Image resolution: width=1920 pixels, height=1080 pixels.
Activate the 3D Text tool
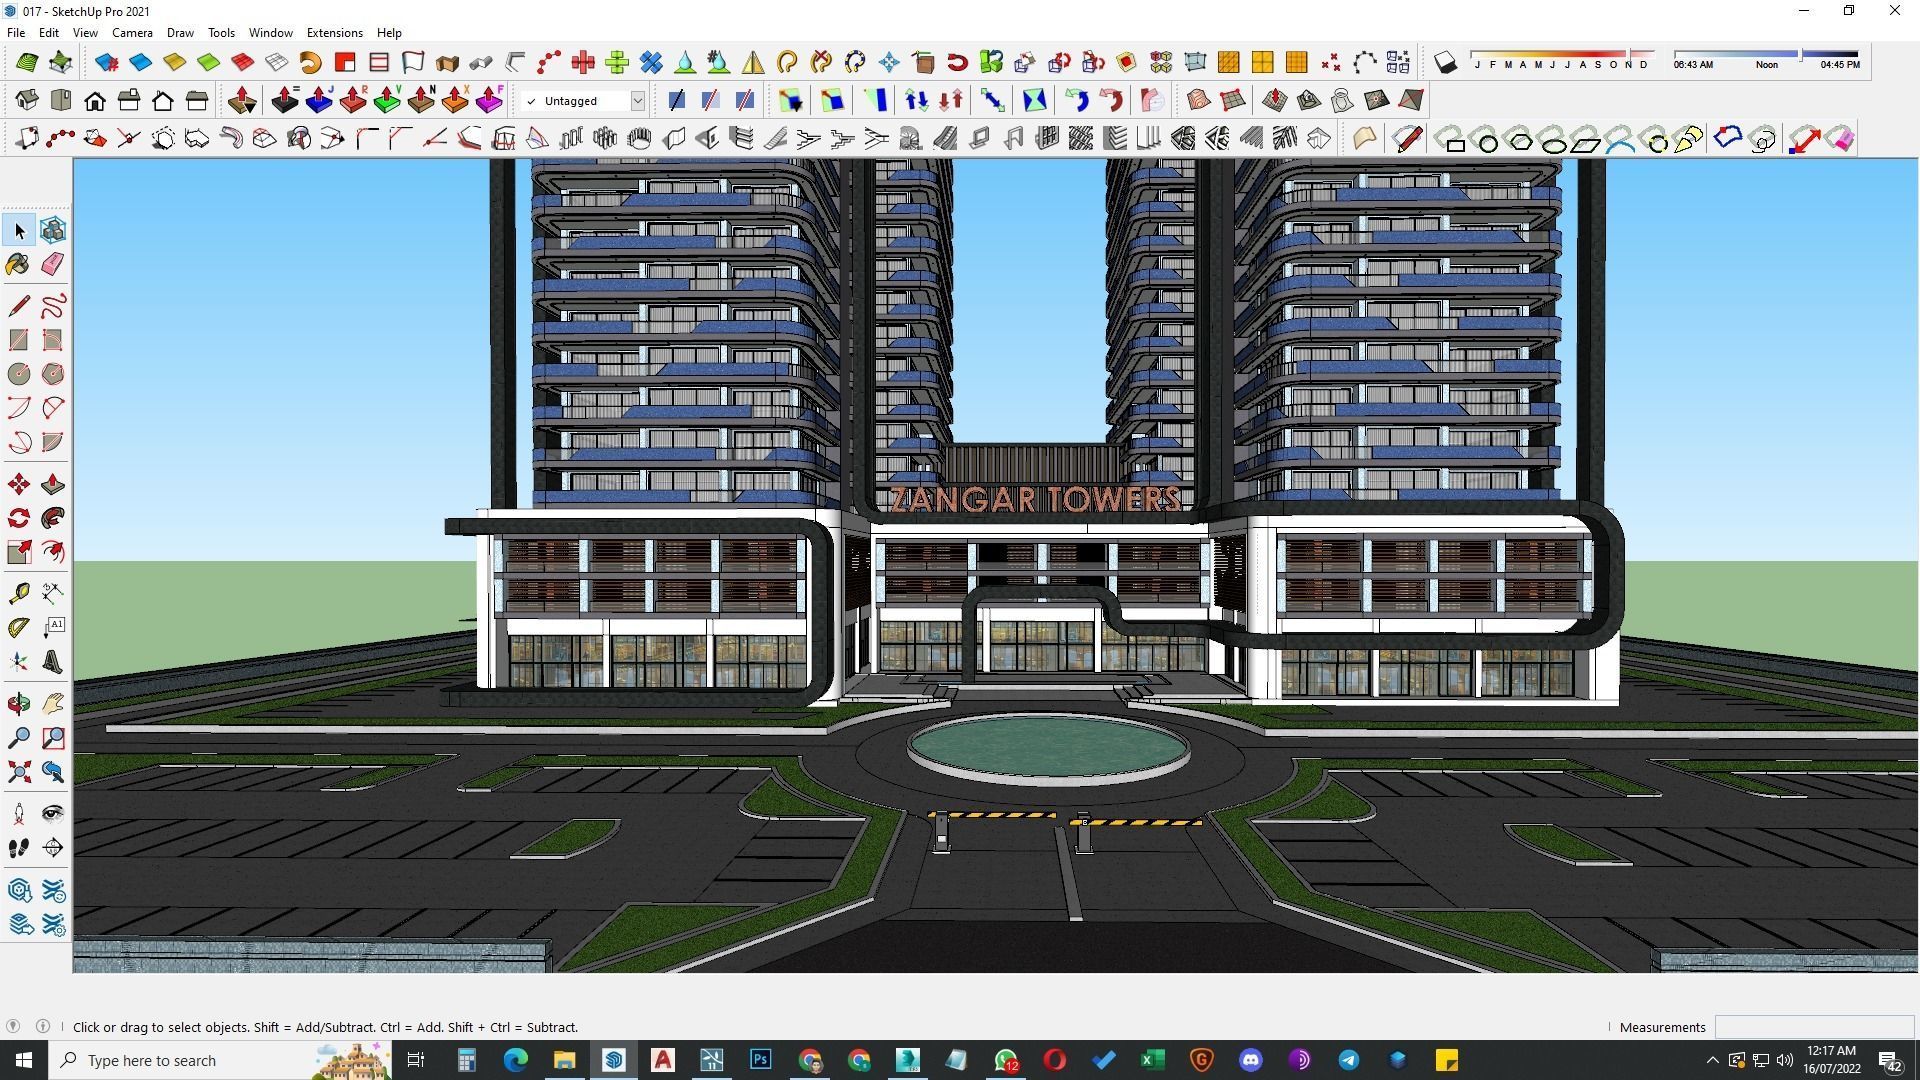click(53, 662)
